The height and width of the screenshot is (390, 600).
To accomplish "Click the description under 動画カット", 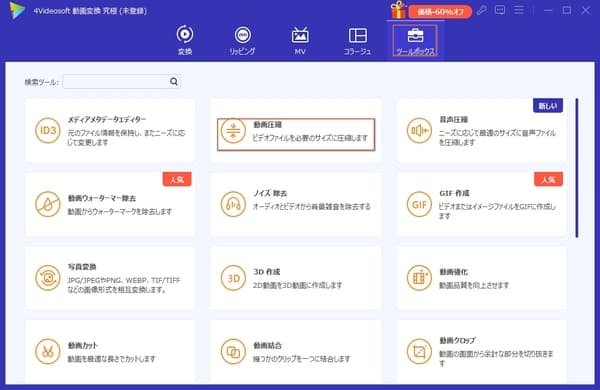I will (x=111, y=359).
